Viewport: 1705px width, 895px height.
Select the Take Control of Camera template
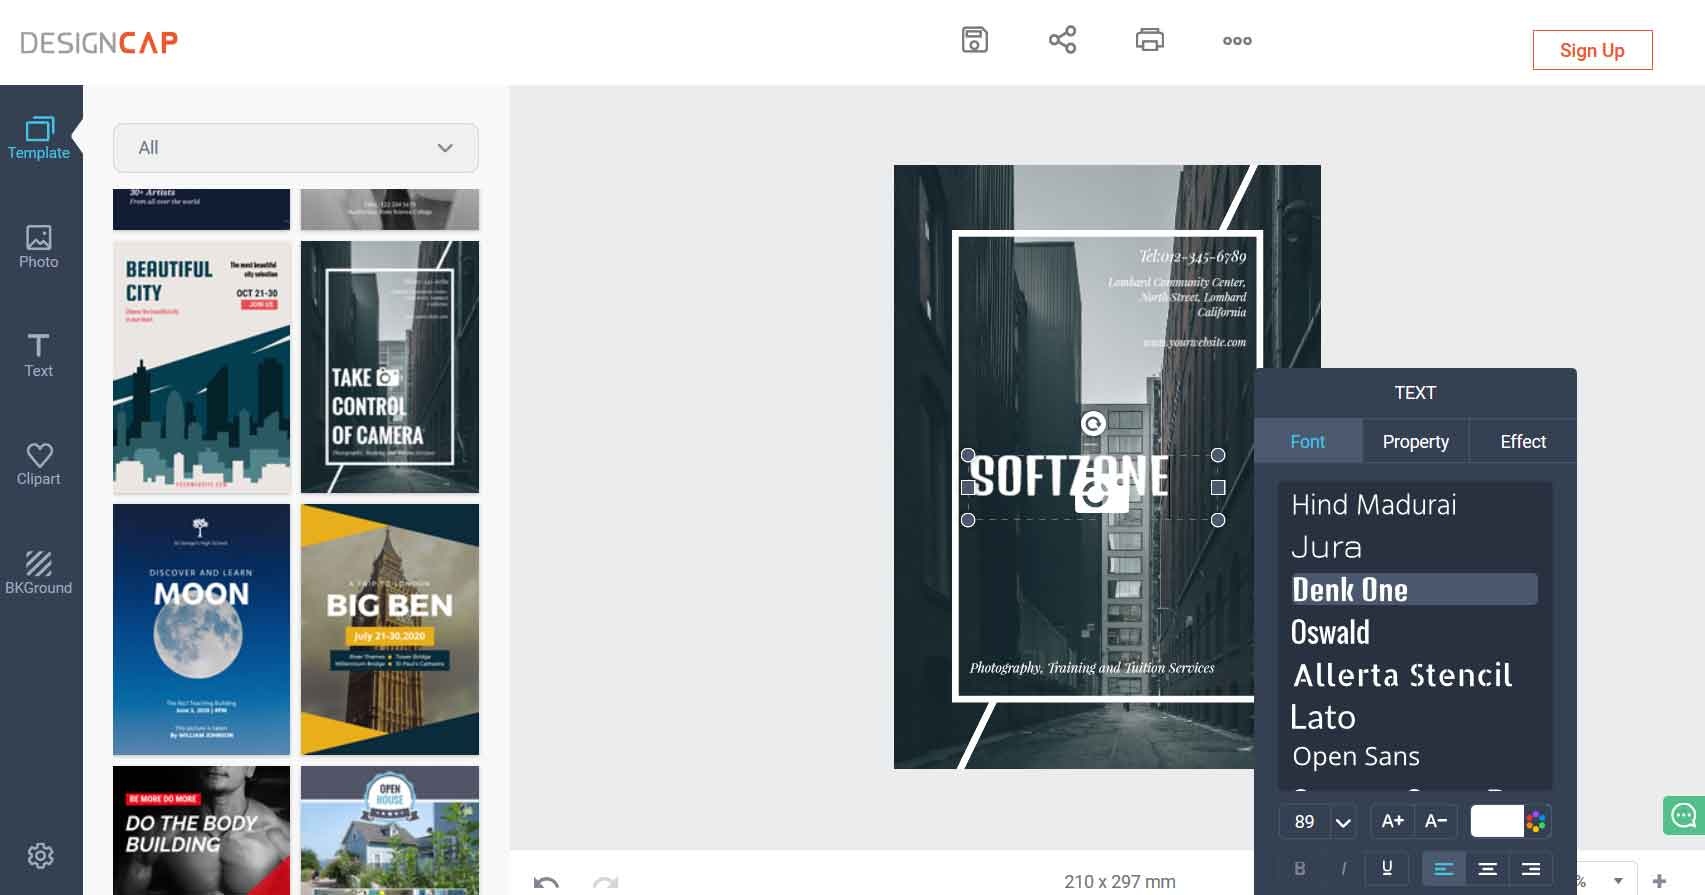(x=390, y=367)
